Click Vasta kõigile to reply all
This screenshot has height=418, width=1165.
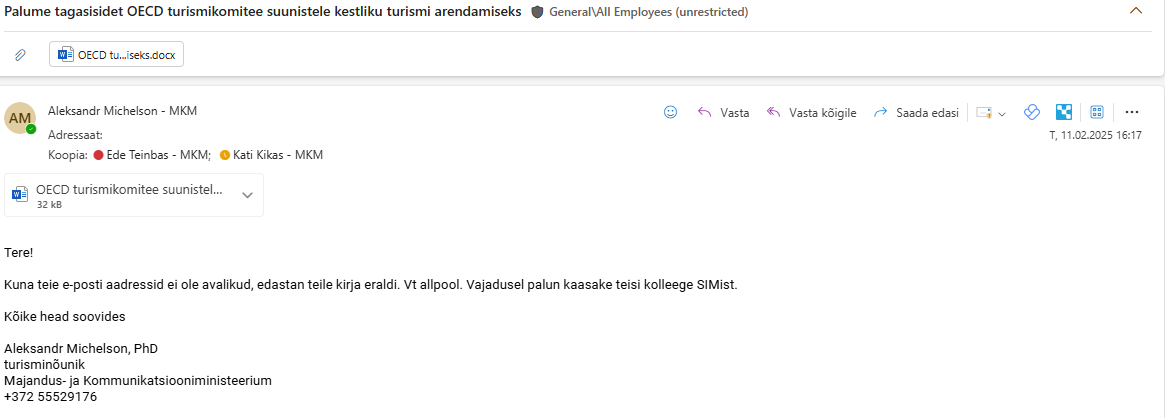811,113
